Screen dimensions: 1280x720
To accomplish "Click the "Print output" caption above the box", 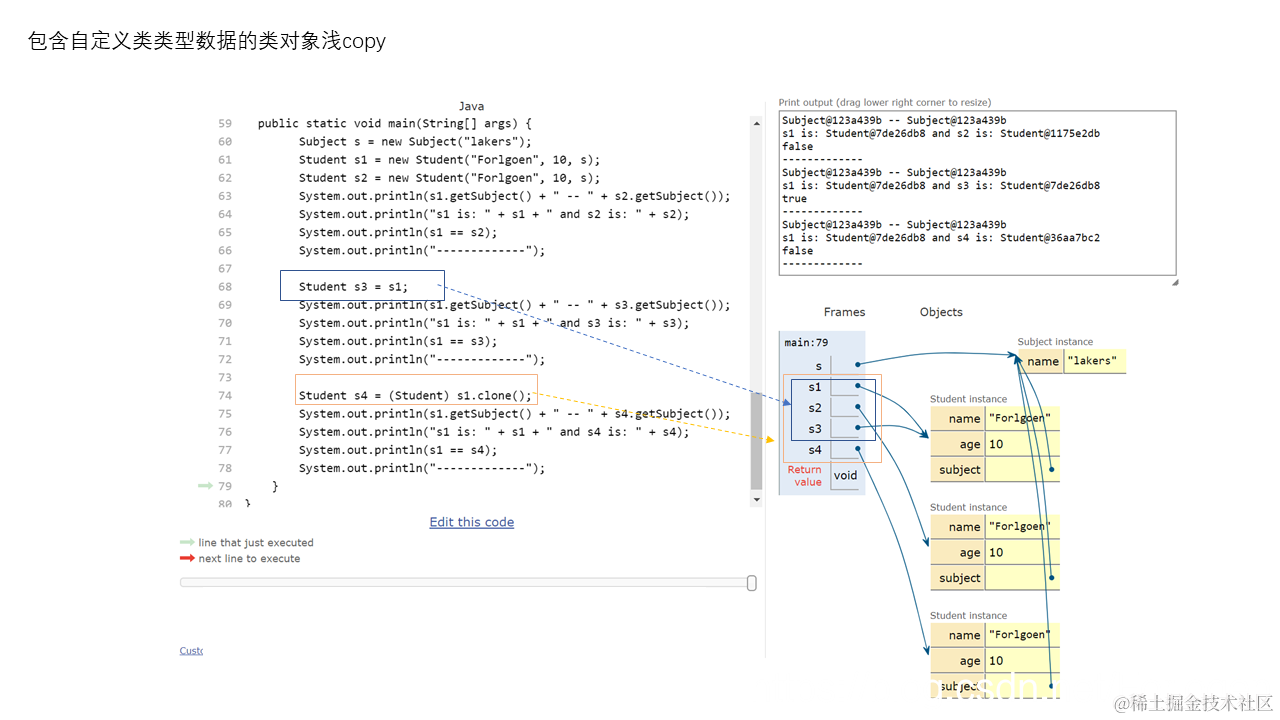I will pyautogui.click(x=885, y=102).
